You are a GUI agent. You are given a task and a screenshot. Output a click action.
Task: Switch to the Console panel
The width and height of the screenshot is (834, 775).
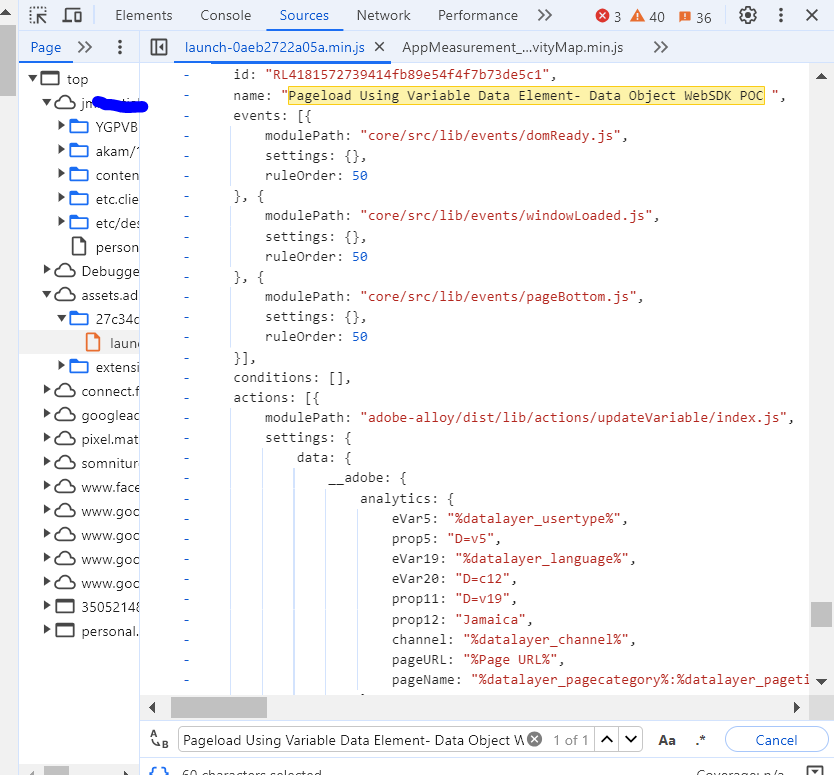click(225, 15)
